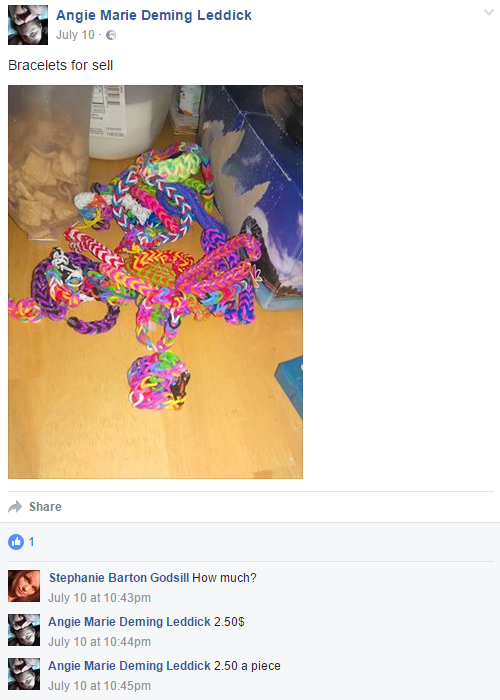Screen dimensions: 500x700
Task: Open 'July 10 at 10:45pm' comment timestamp
Action: 100,686
